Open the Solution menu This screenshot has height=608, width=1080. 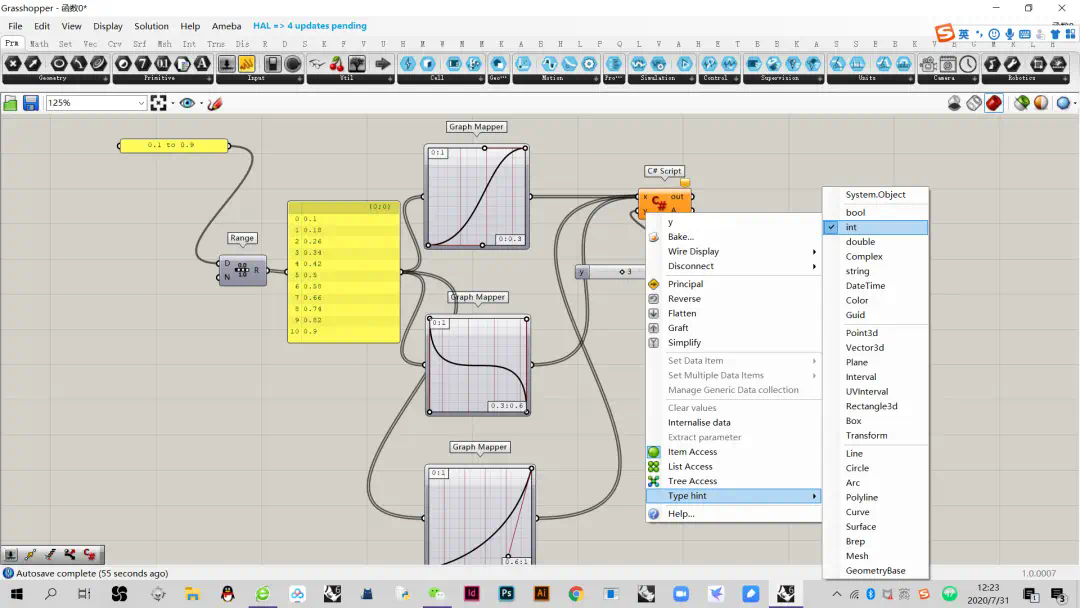click(152, 26)
